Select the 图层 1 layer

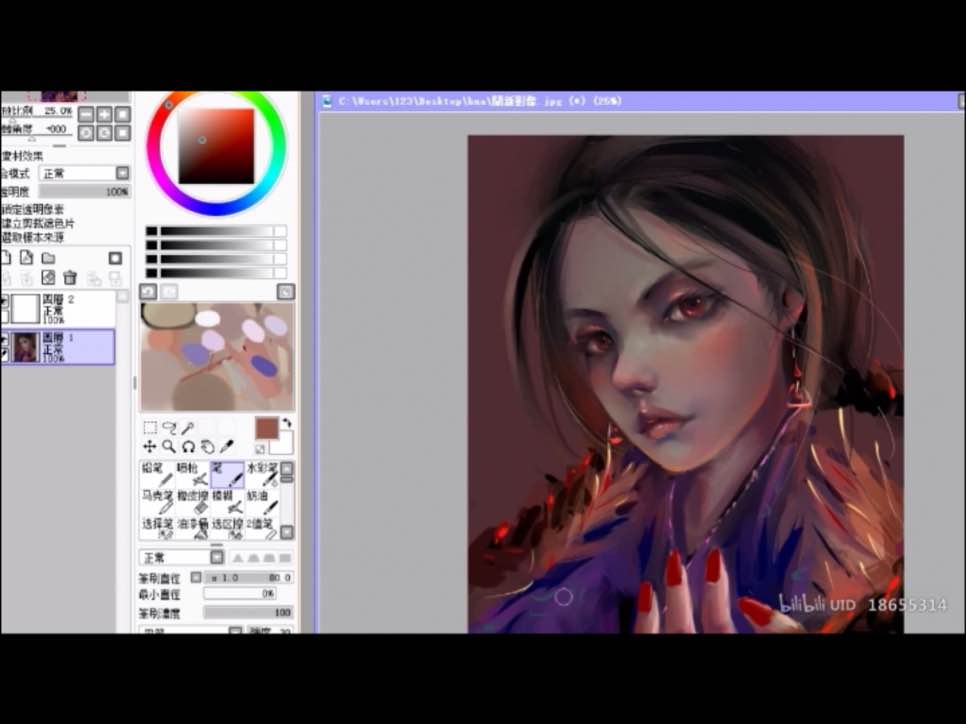[x=57, y=347]
